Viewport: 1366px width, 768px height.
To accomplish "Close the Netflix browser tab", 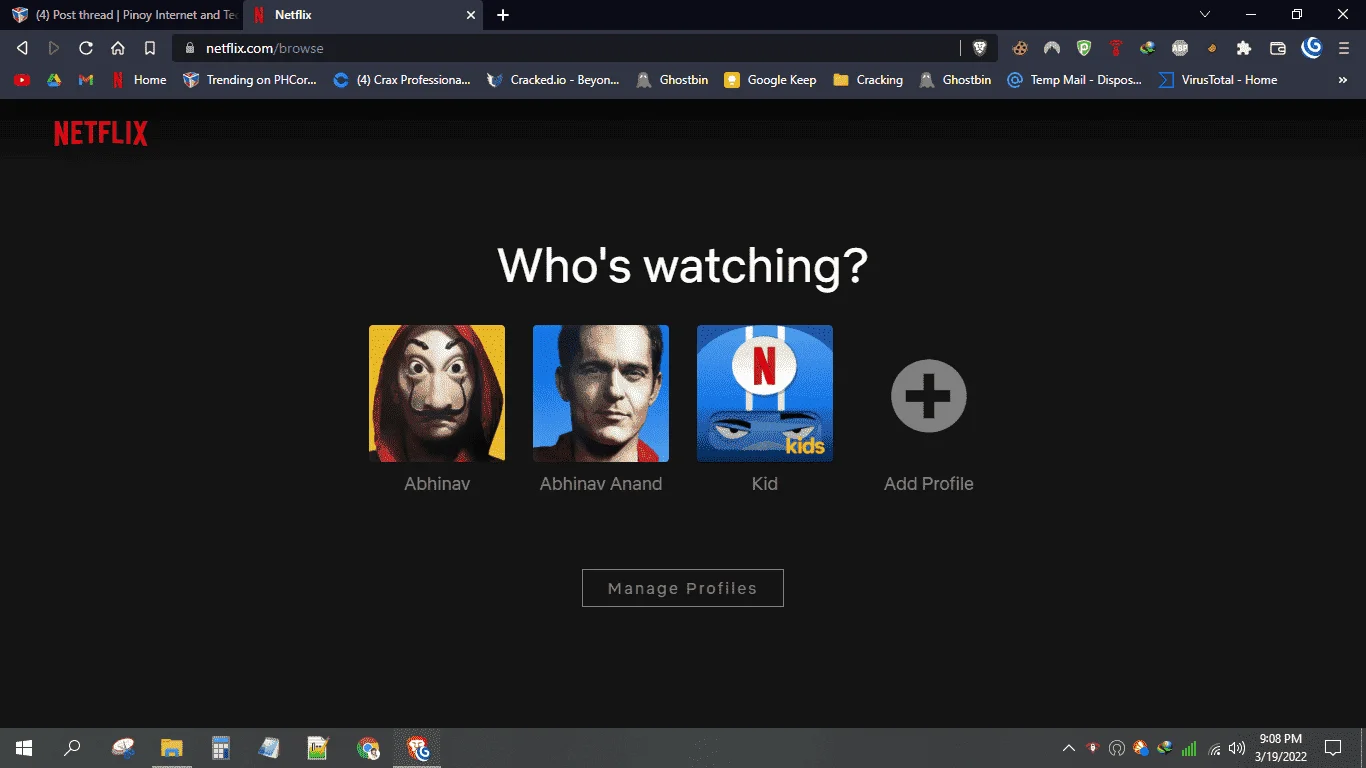I will click(x=471, y=15).
